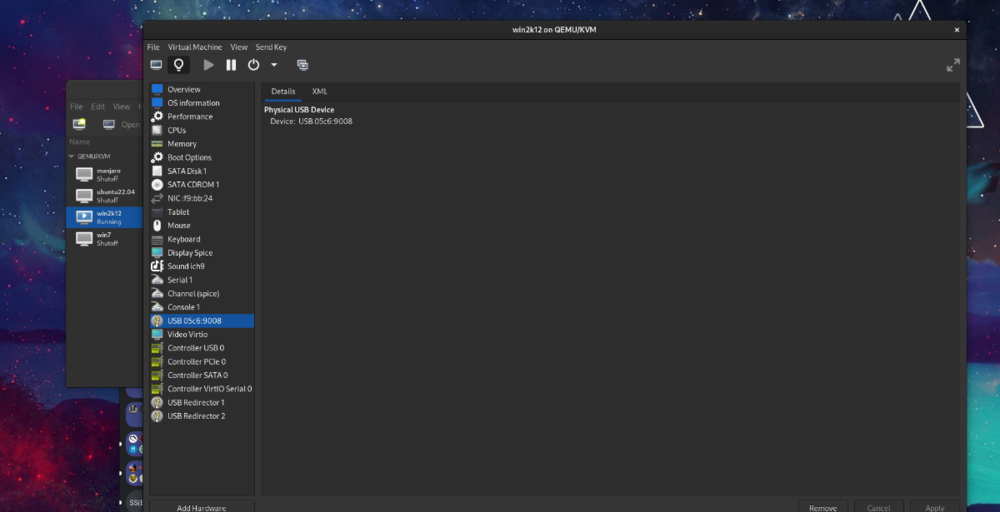Select Controller VirtIO Serial 0
1000x512 pixels.
(202, 388)
